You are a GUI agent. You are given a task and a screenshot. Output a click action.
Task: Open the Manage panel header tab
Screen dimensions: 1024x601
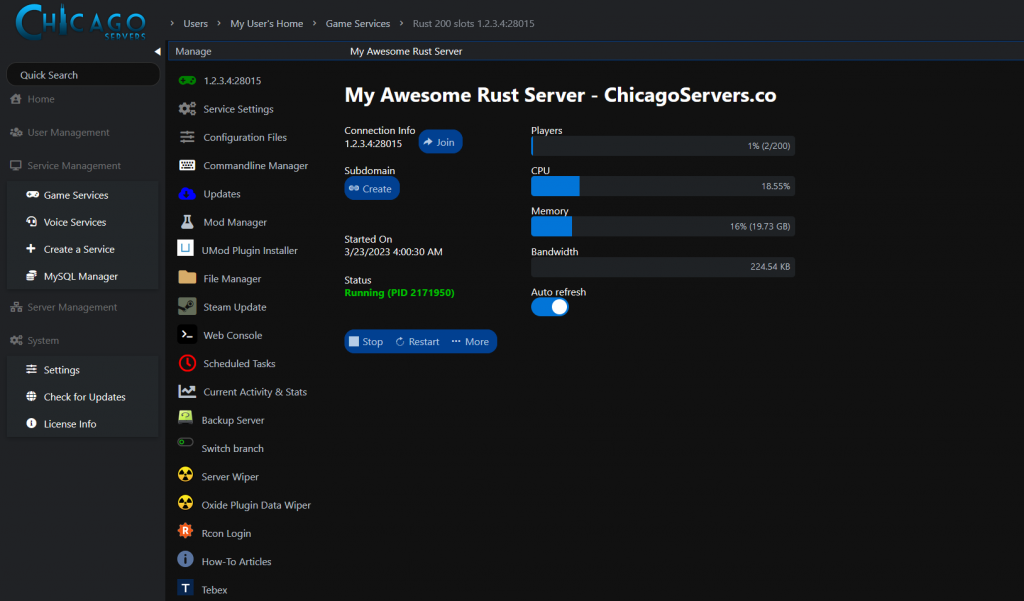point(193,51)
